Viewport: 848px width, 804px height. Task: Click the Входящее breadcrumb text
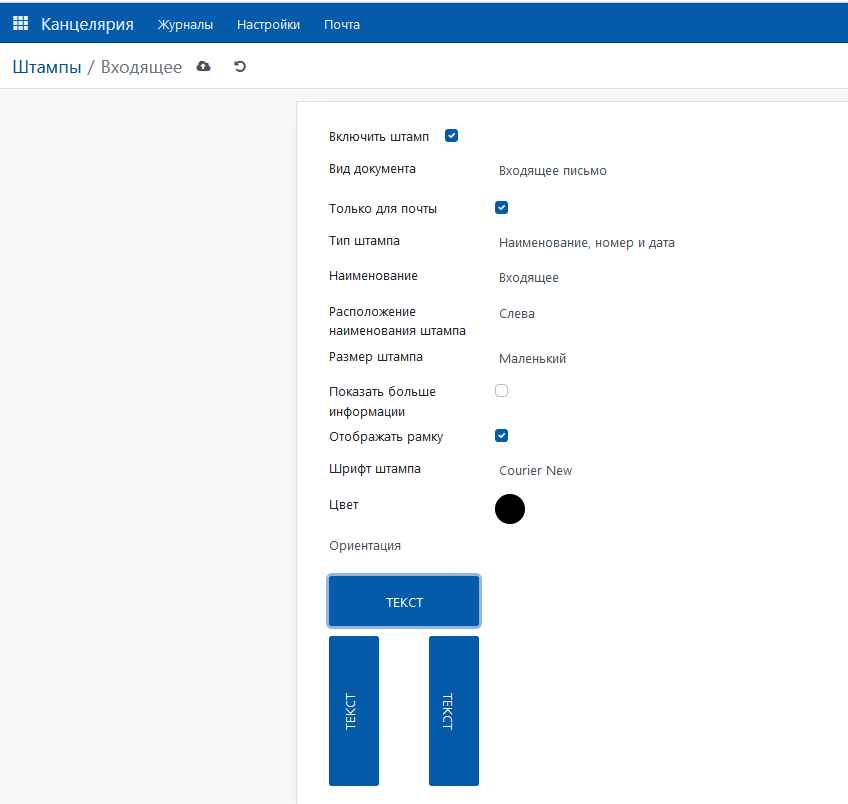pyautogui.click(x=141, y=67)
